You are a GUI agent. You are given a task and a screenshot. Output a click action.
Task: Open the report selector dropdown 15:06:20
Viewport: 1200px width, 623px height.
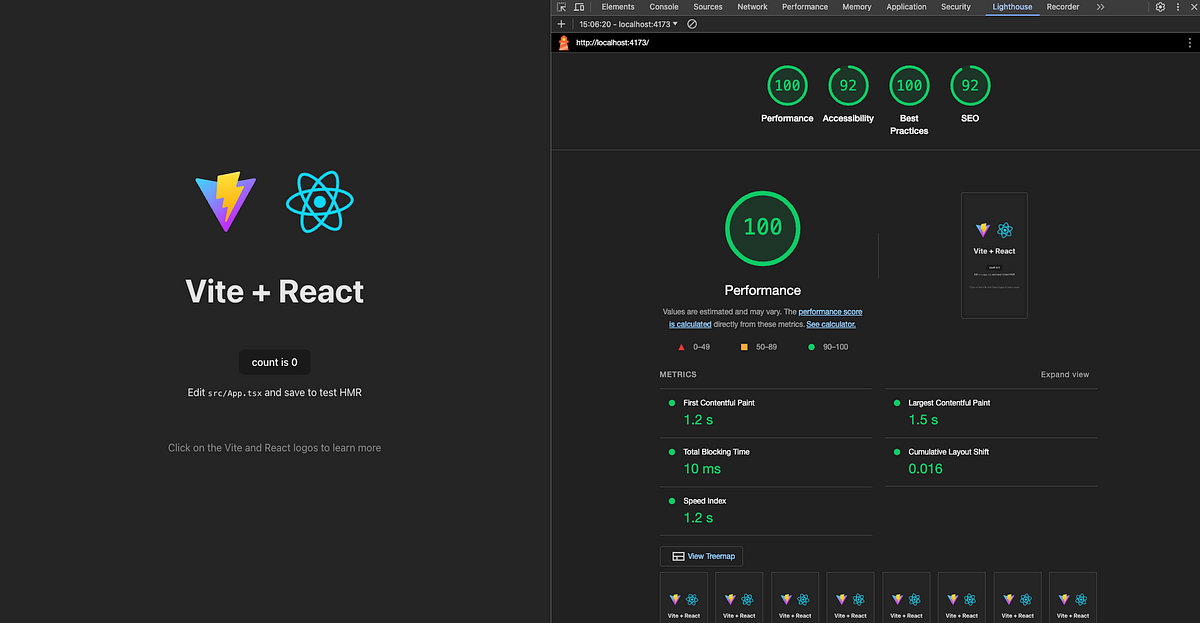coord(628,23)
